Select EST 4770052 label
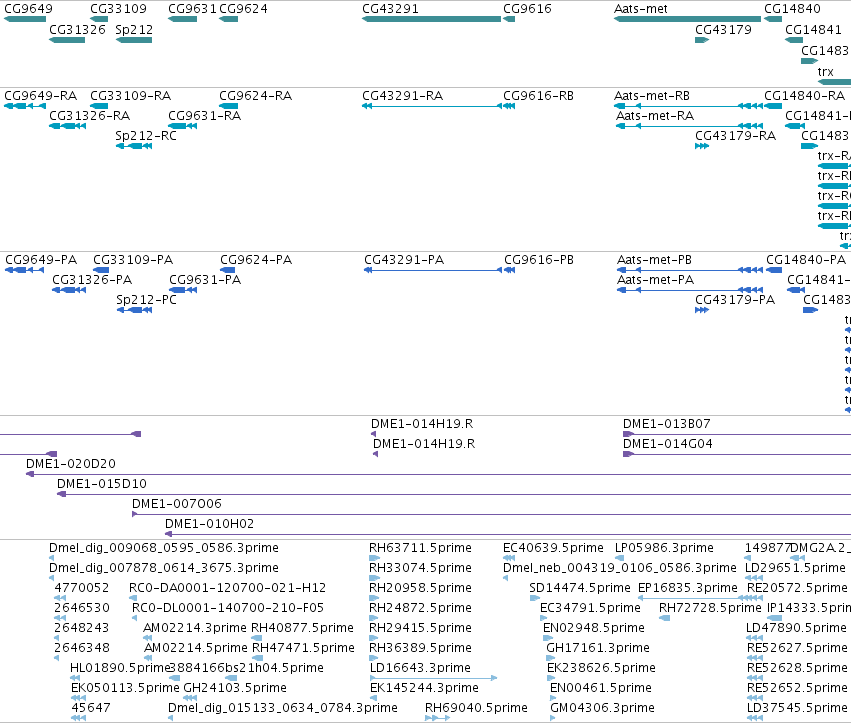The height and width of the screenshot is (723, 851). tap(81, 588)
